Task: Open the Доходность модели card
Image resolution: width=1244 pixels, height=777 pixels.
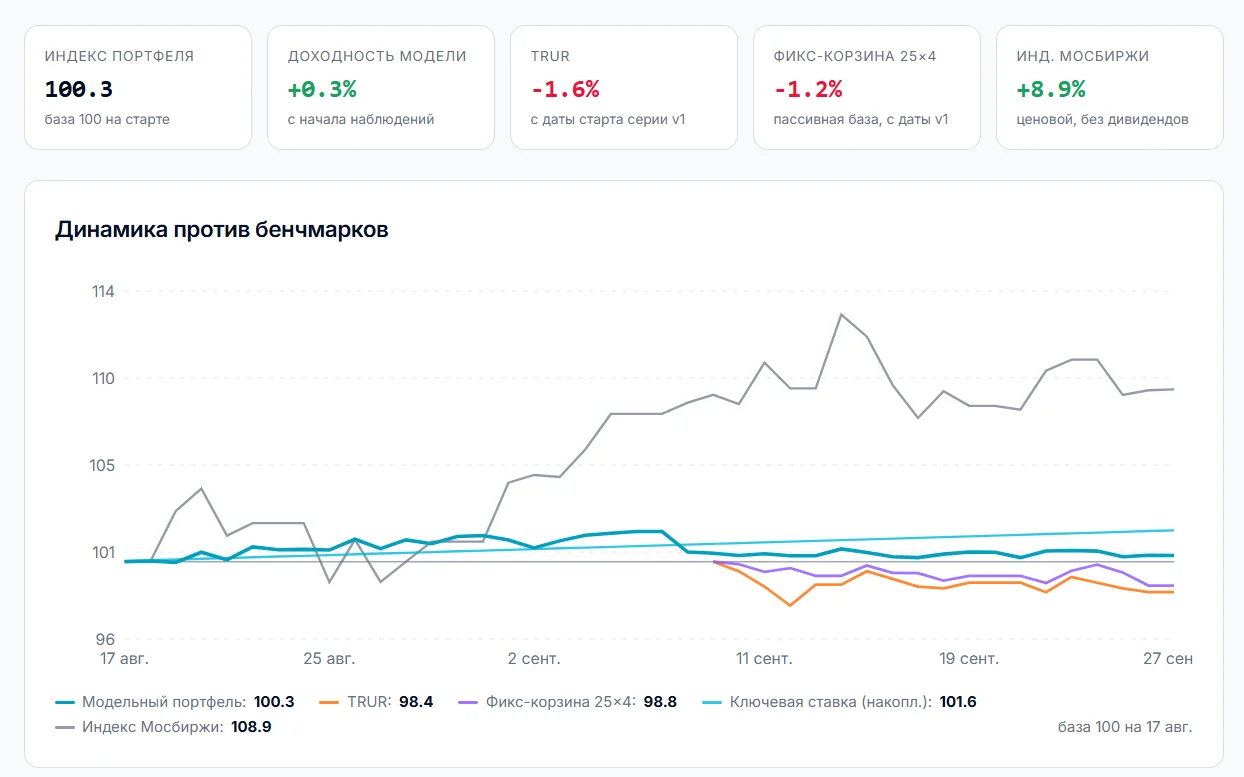Action: [381, 88]
